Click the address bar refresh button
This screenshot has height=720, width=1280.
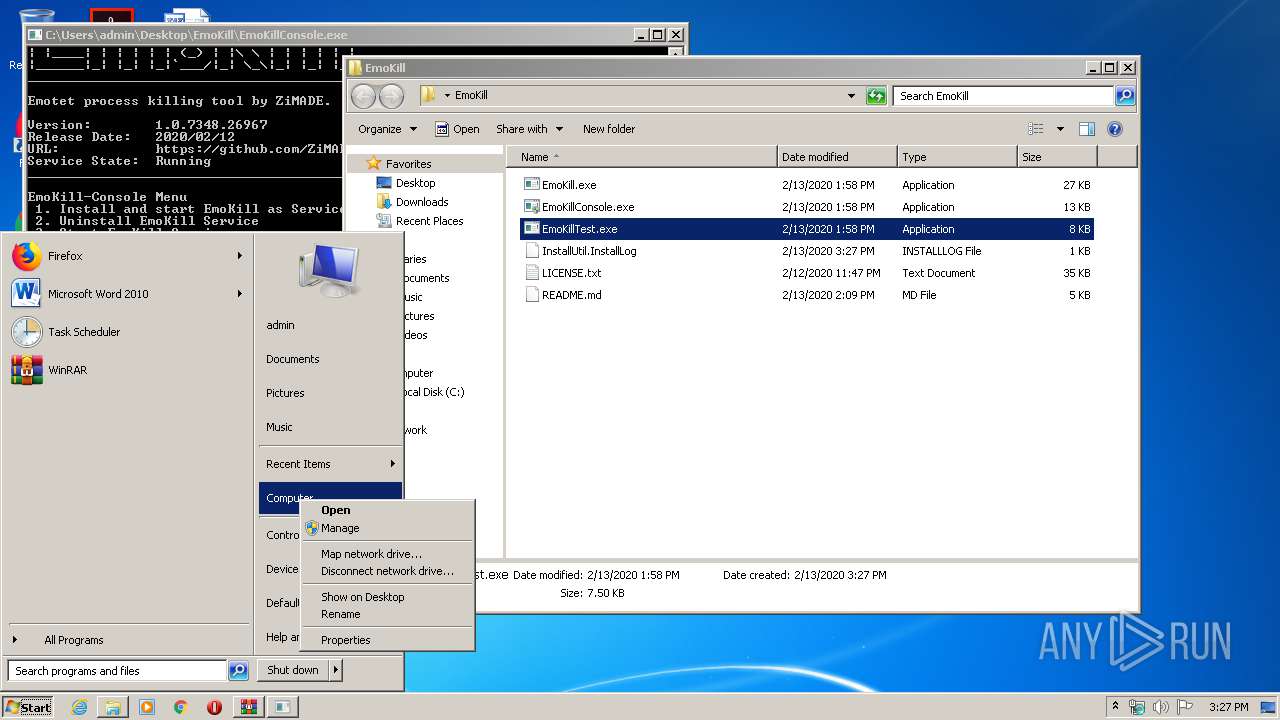pos(876,96)
